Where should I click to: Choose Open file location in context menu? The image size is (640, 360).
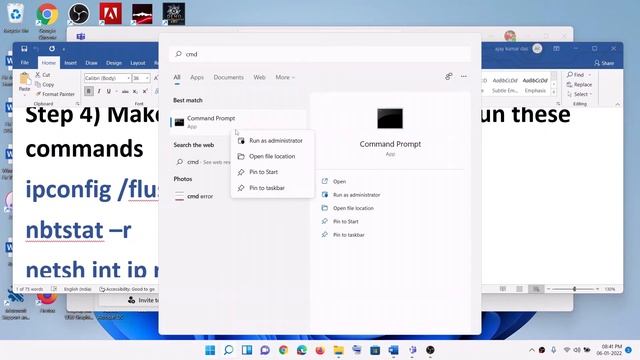click(272, 156)
